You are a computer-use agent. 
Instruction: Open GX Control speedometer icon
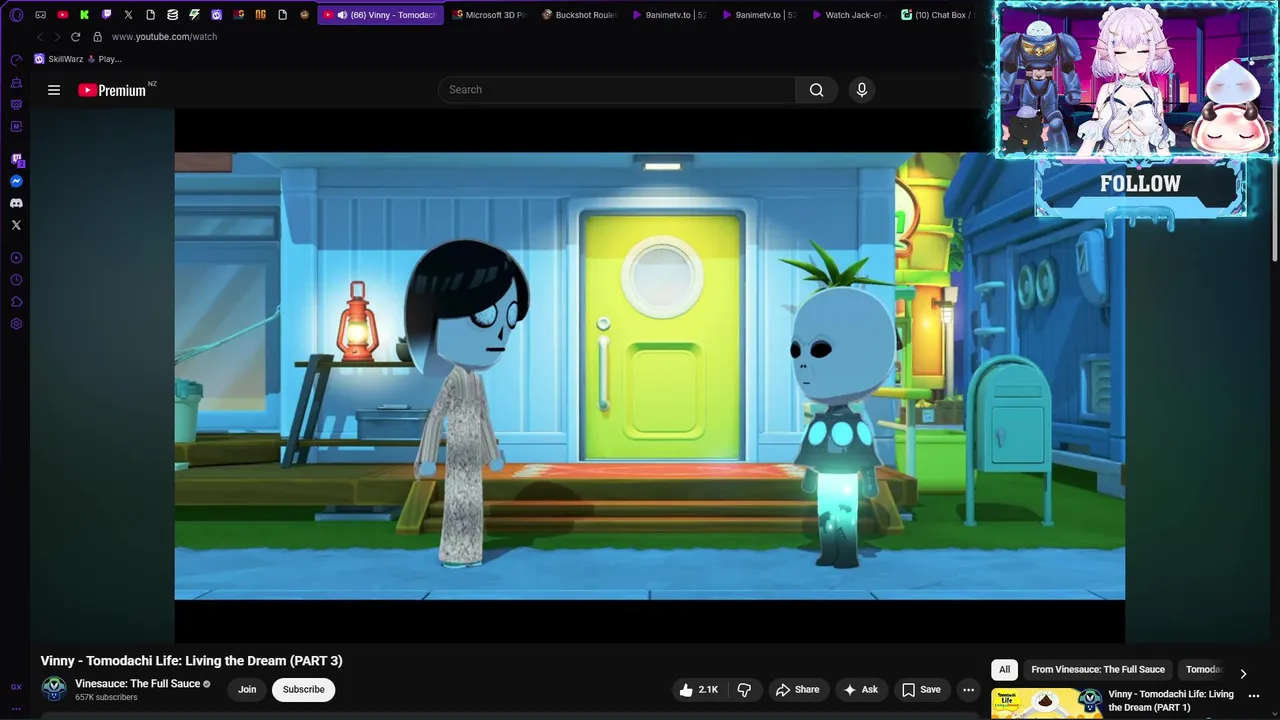(x=16, y=61)
